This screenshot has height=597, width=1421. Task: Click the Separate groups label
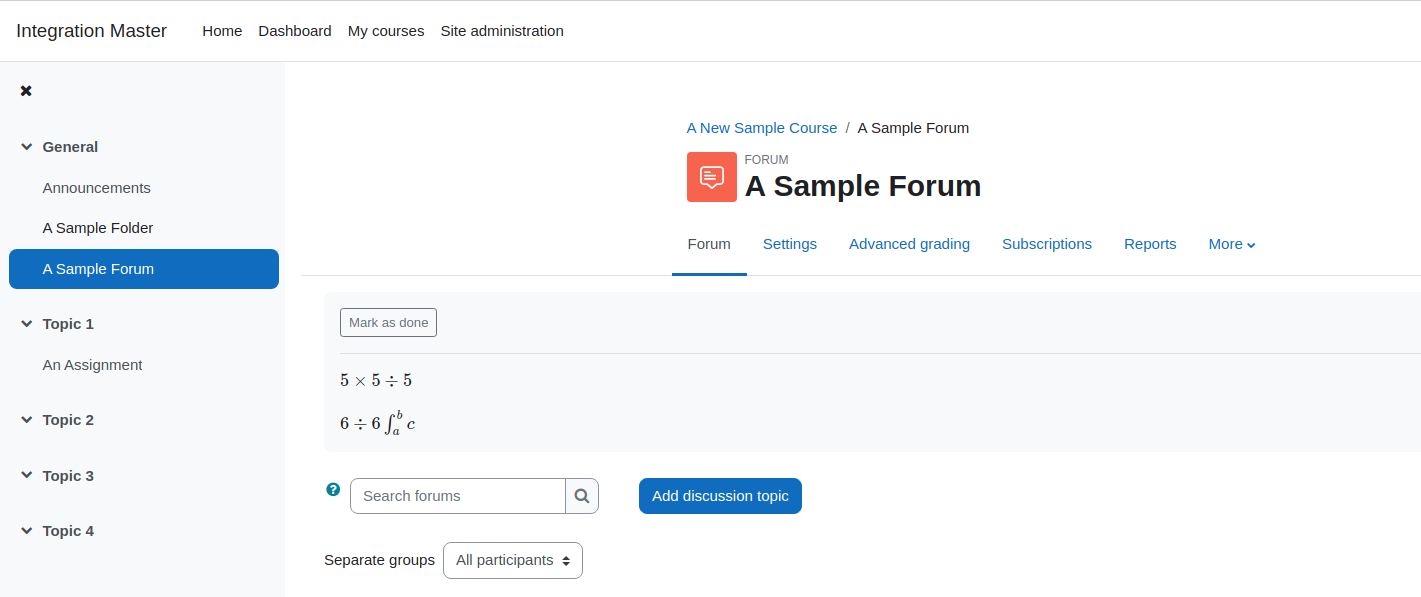pos(379,560)
